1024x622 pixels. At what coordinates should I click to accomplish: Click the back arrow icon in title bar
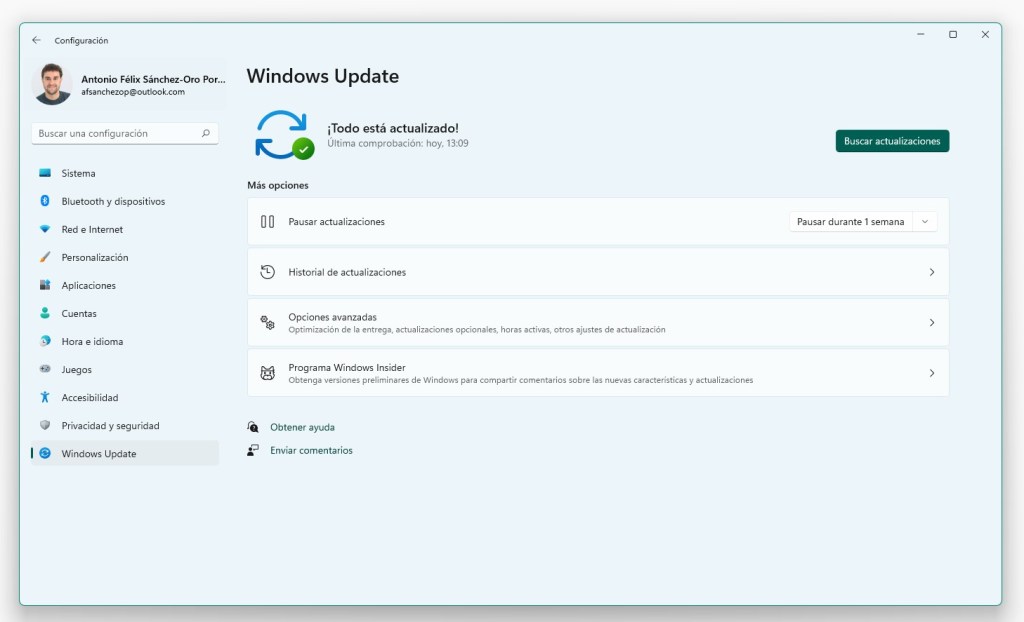pos(37,40)
